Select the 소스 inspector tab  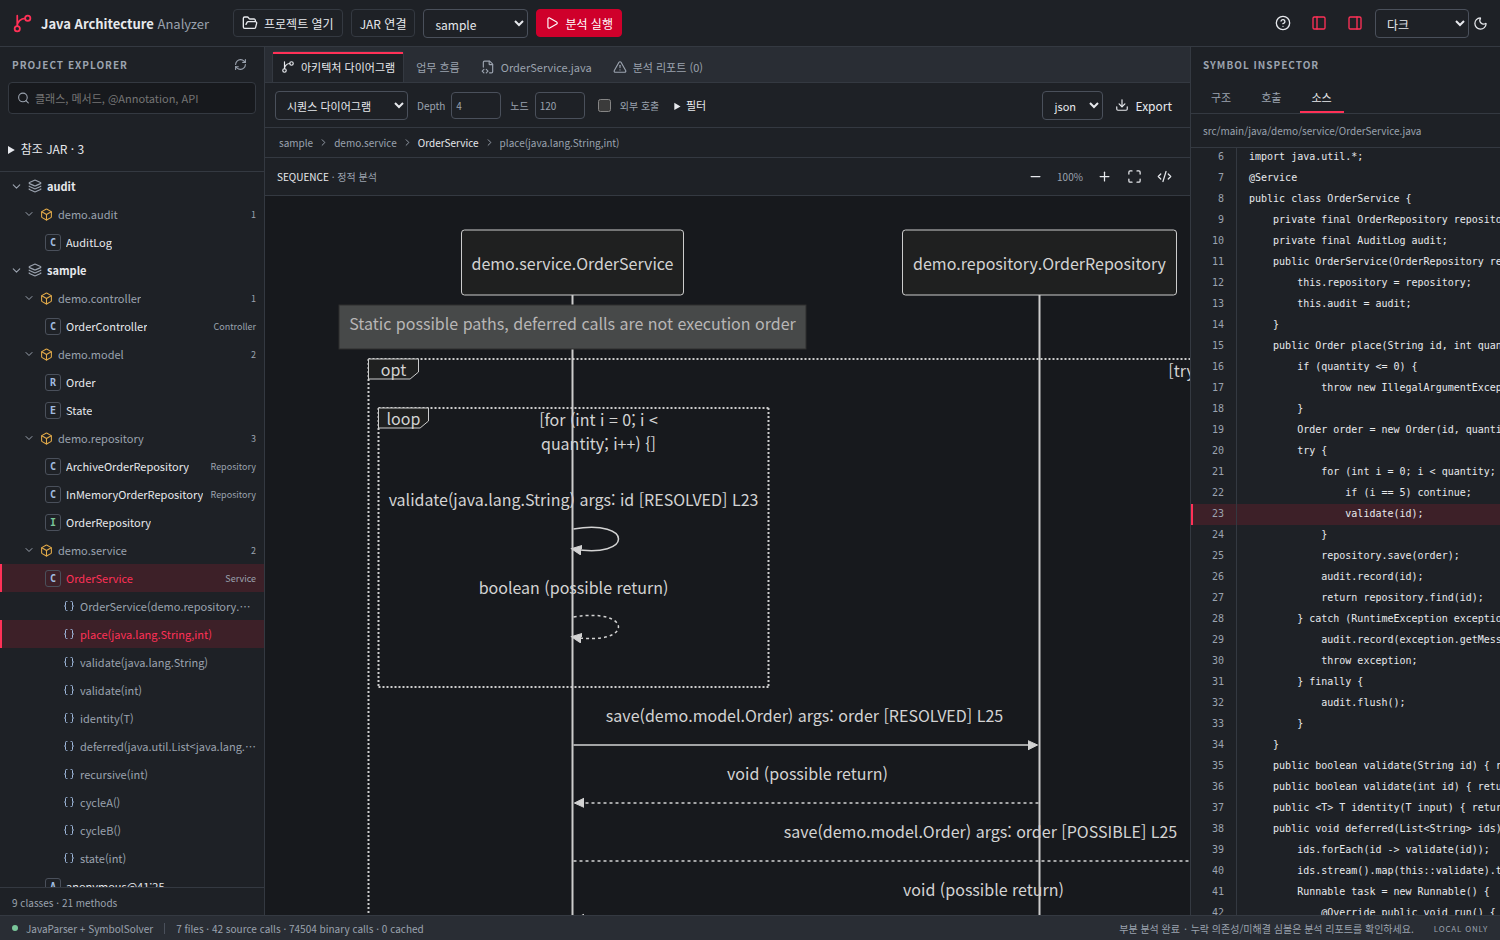click(1321, 98)
